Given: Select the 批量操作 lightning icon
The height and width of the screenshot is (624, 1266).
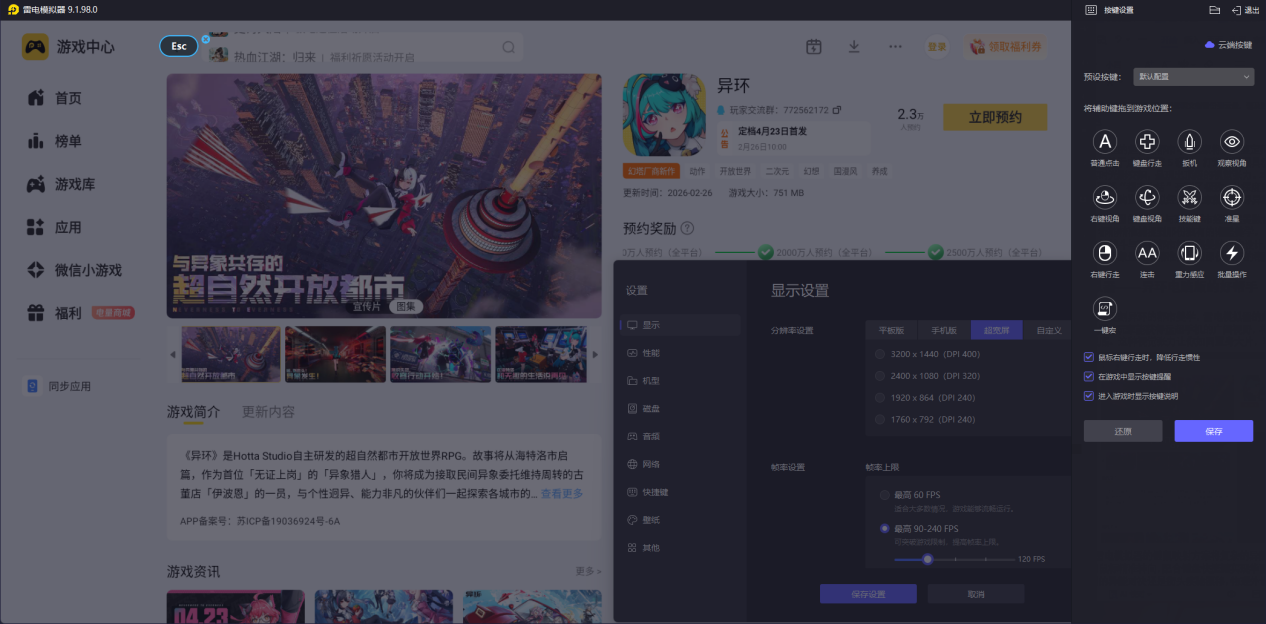Looking at the screenshot, I should [x=1232, y=253].
